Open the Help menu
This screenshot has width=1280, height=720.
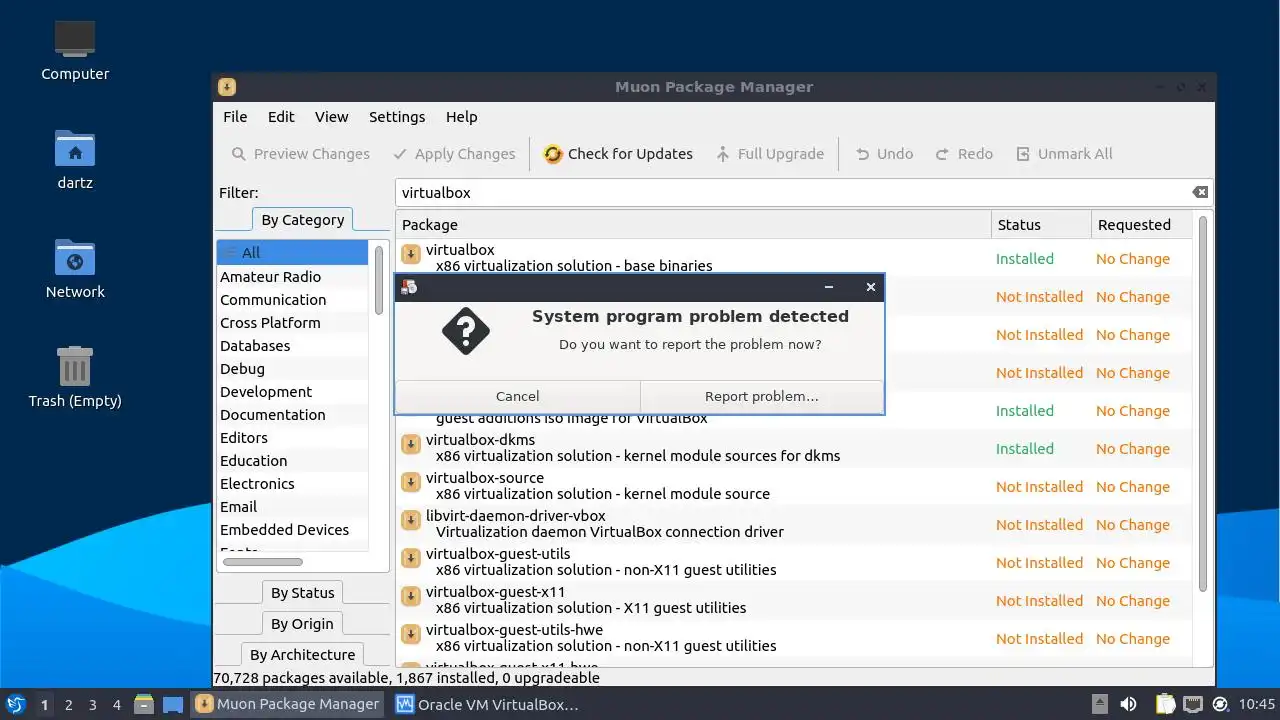461,117
